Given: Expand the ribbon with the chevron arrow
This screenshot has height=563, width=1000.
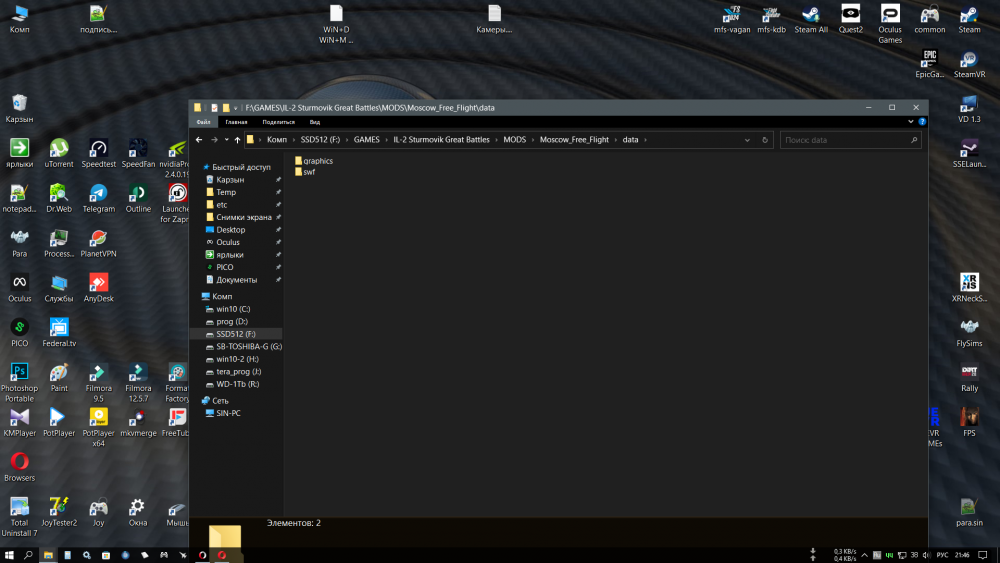Looking at the screenshot, I should click(x=911, y=122).
